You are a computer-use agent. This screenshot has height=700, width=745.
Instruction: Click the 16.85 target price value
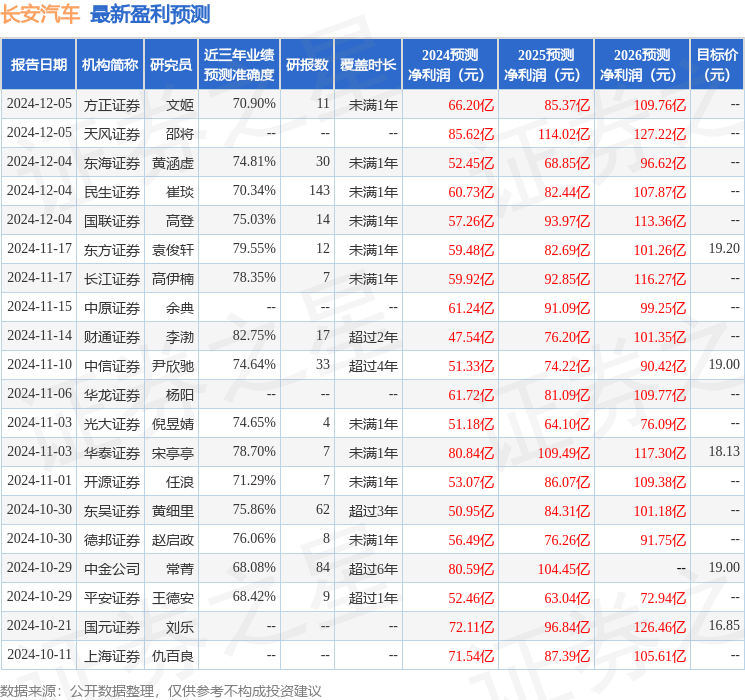(724, 625)
